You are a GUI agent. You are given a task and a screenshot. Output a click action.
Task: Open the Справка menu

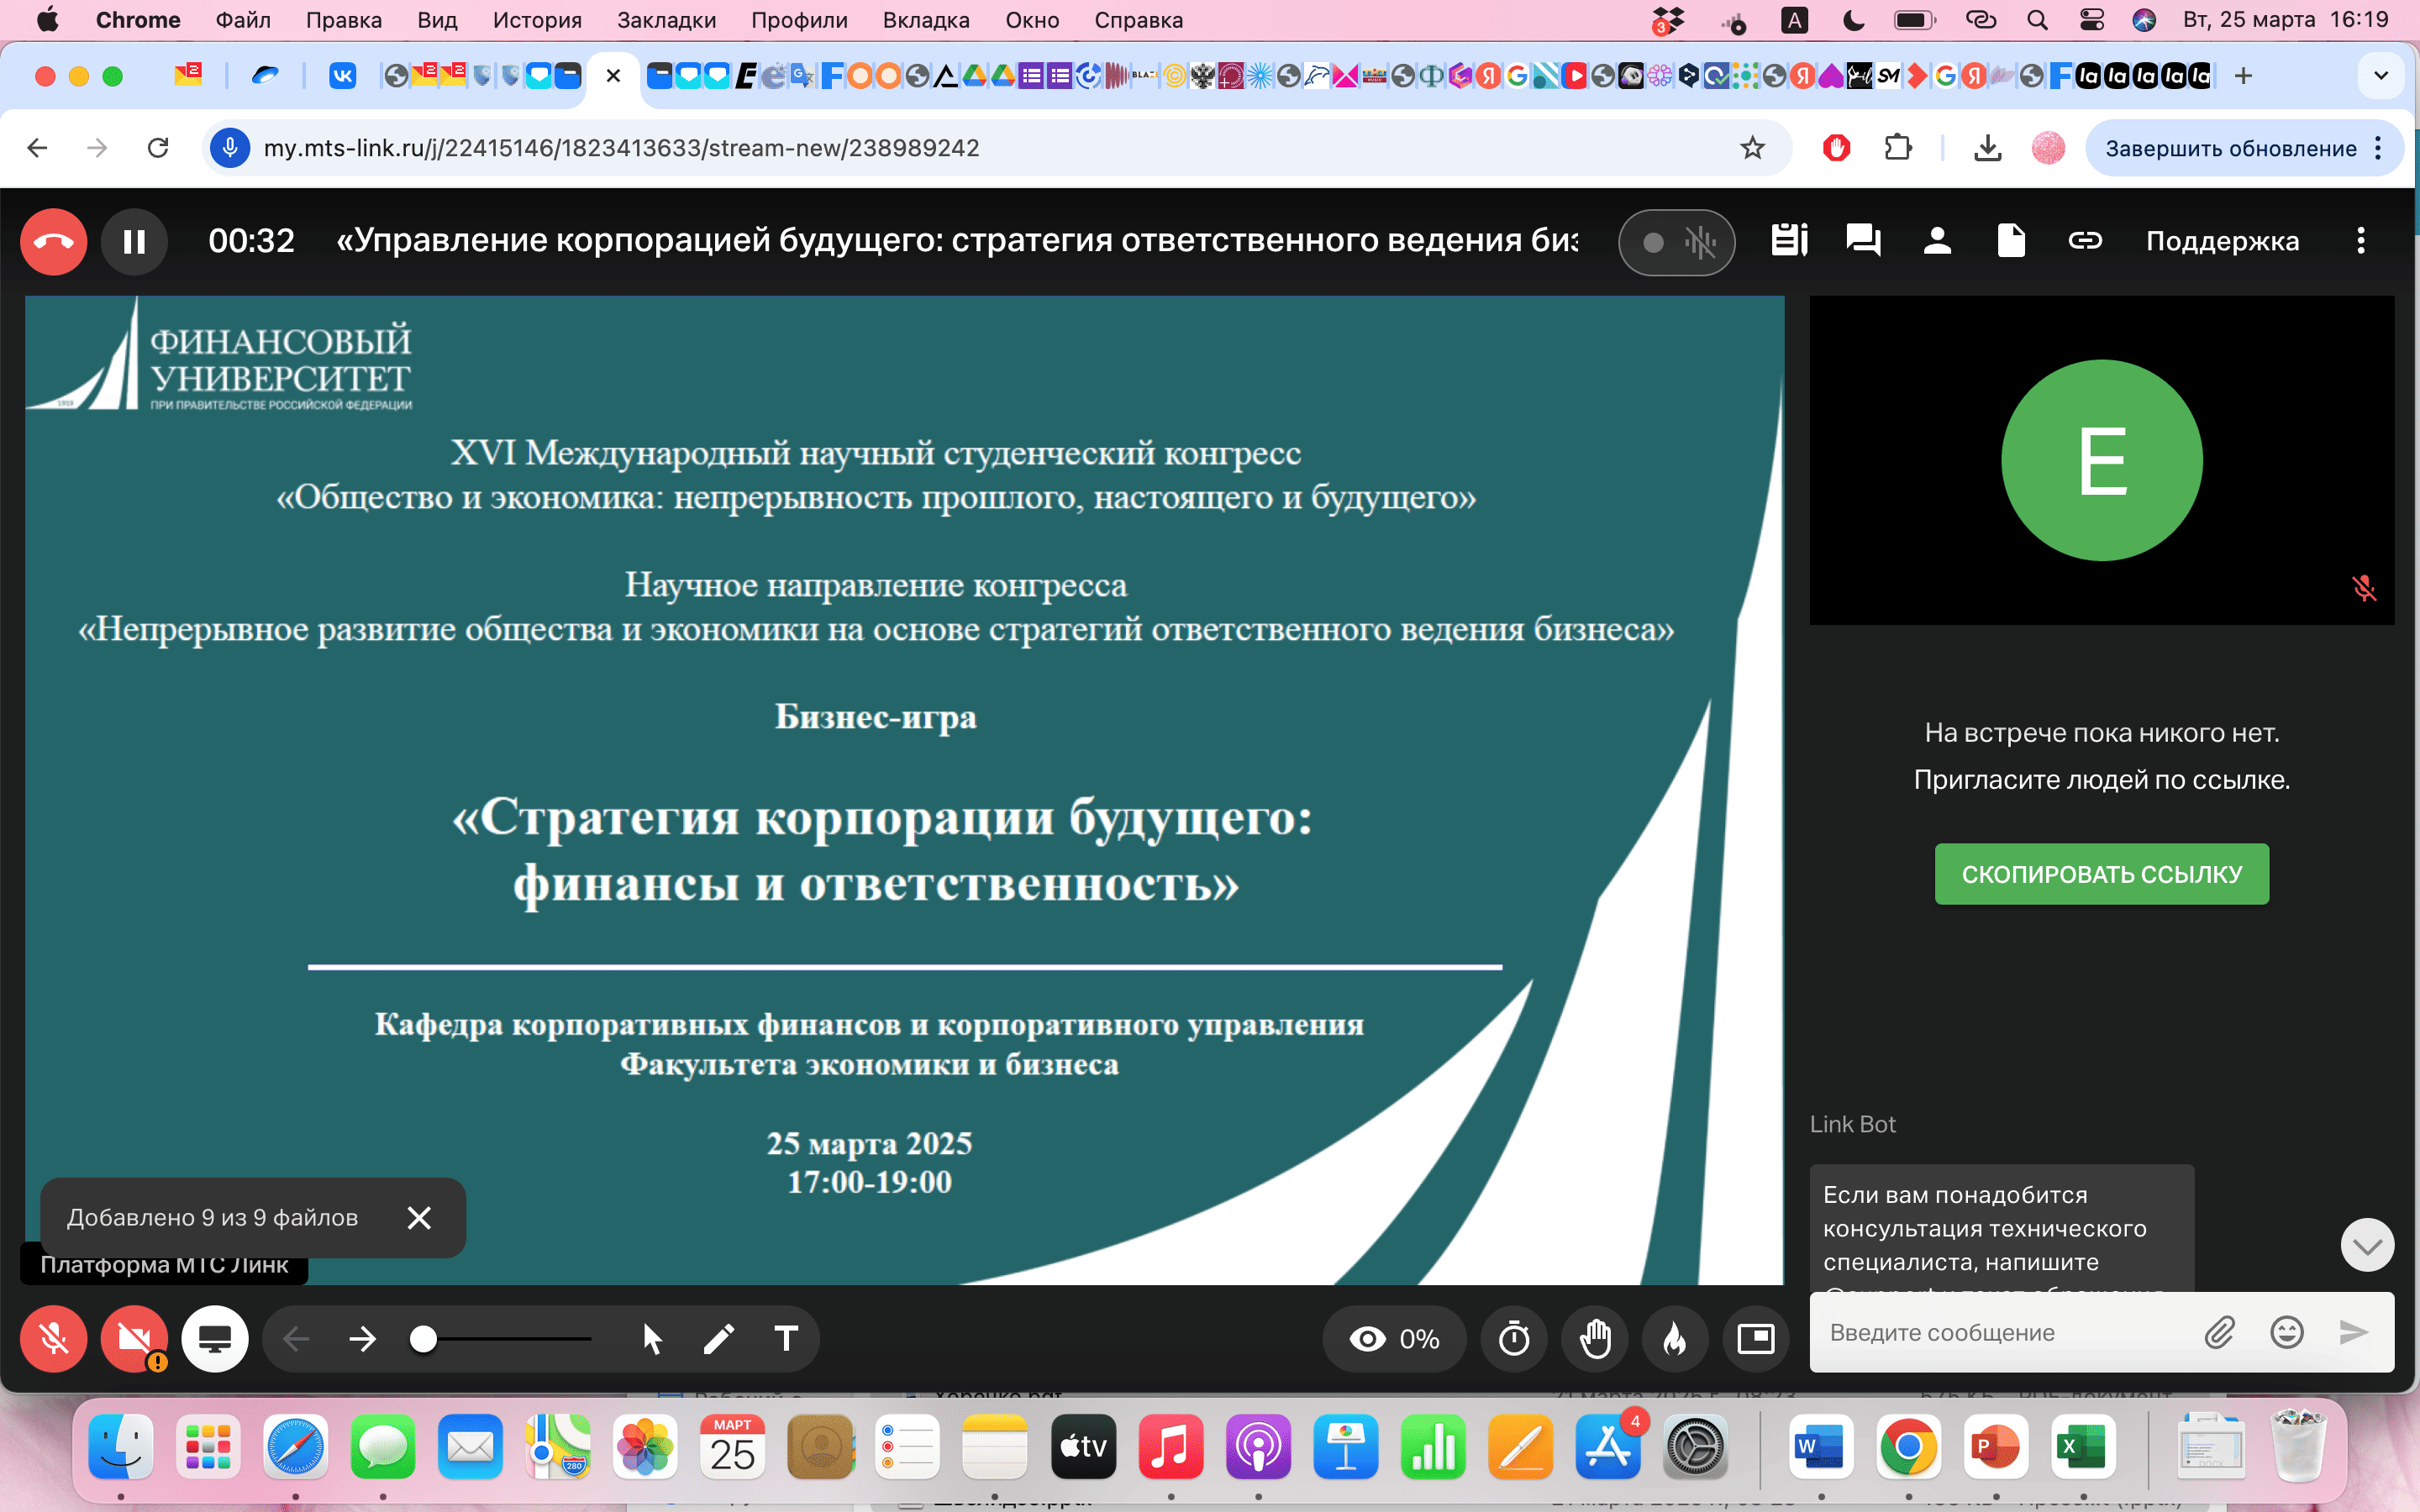[1138, 20]
